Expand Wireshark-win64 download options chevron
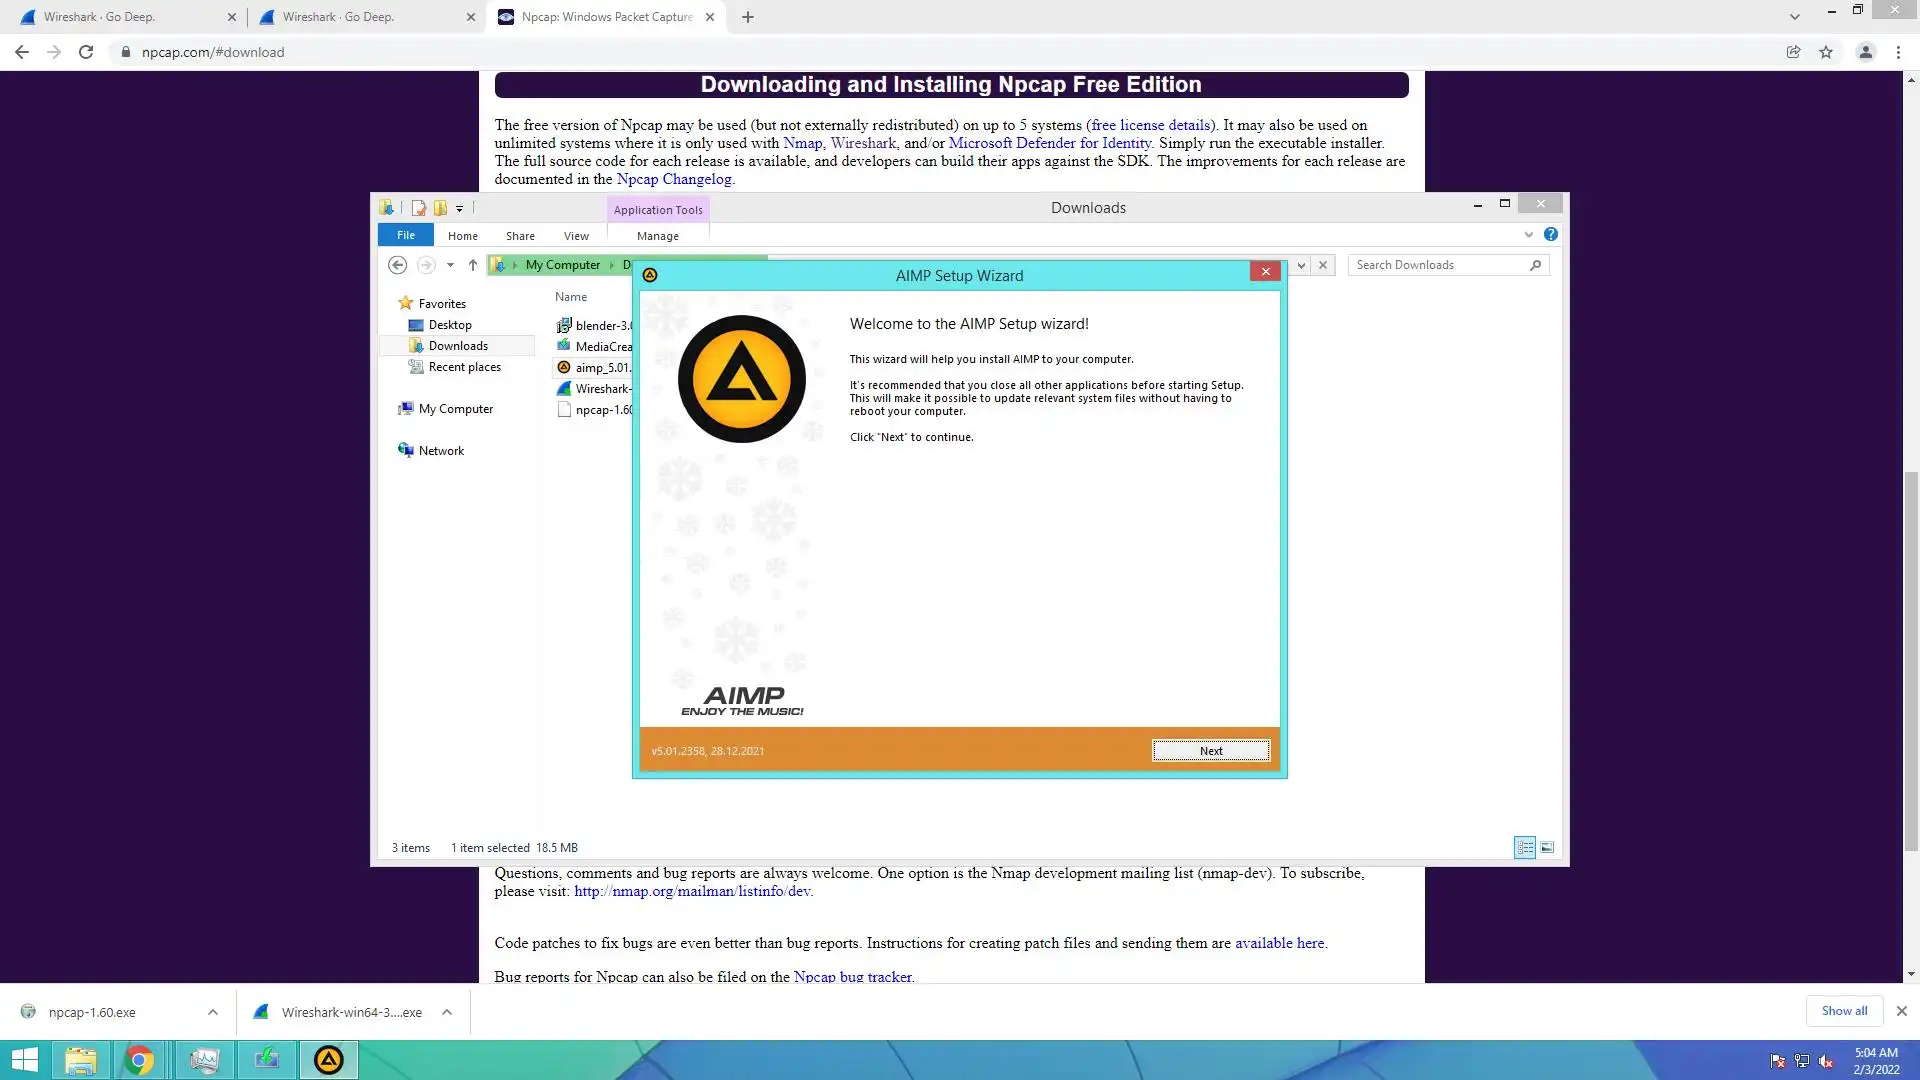 click(x=447, y=1012)
